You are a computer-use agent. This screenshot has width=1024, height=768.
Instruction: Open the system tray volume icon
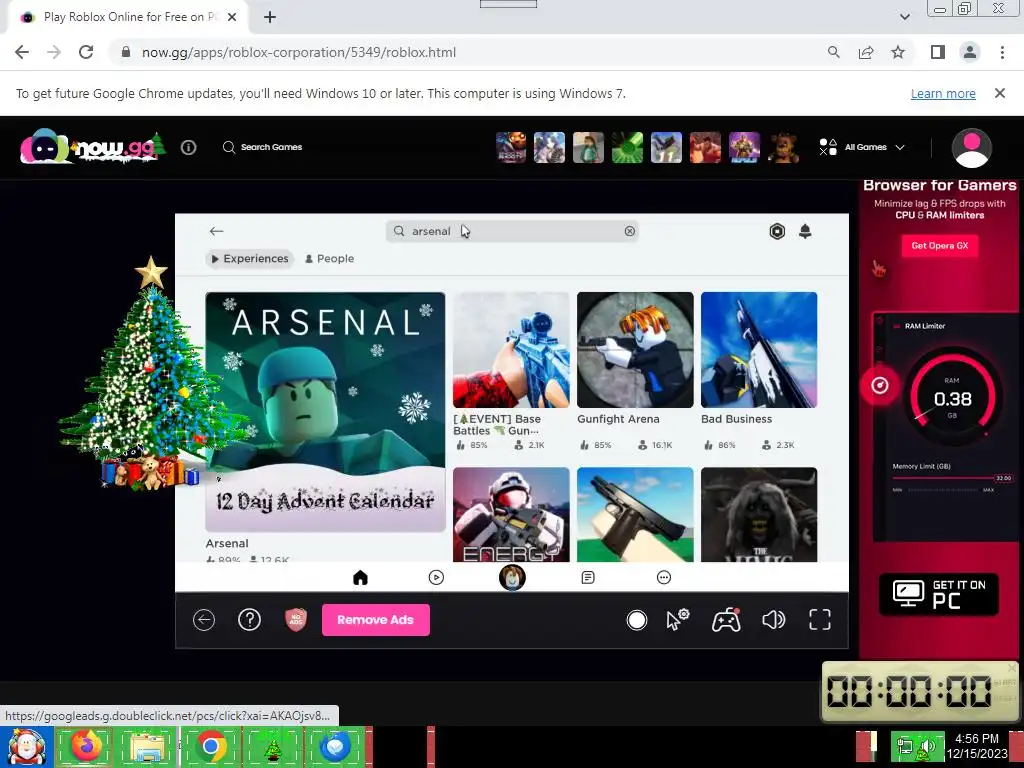[x=926, y=746]
